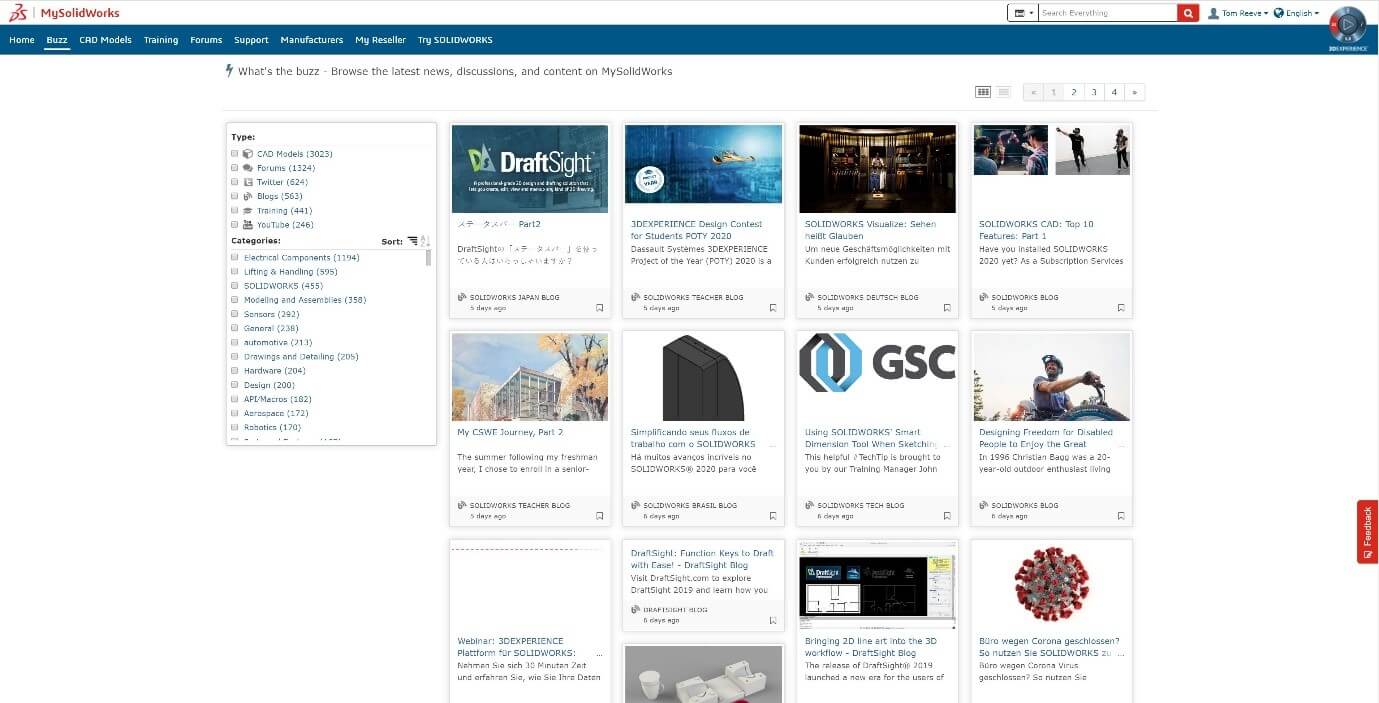Image resolution: width=1379 pixels, height=703 pixels.
Task: Sort categories by count icon
Action: pos(413,241)
